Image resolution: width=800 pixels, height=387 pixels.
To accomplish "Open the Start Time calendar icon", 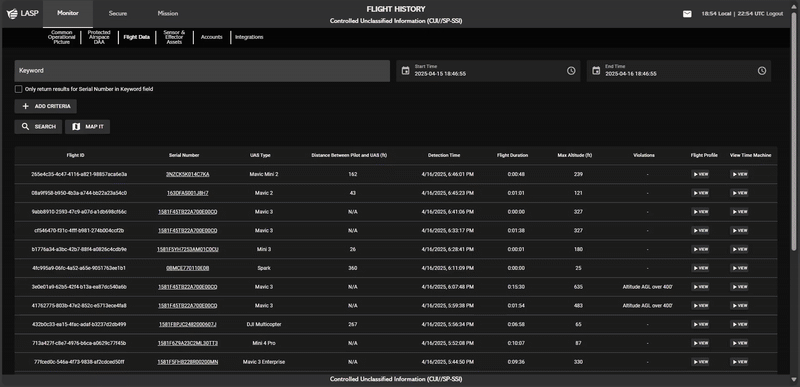I will click(x=406, y=71).
